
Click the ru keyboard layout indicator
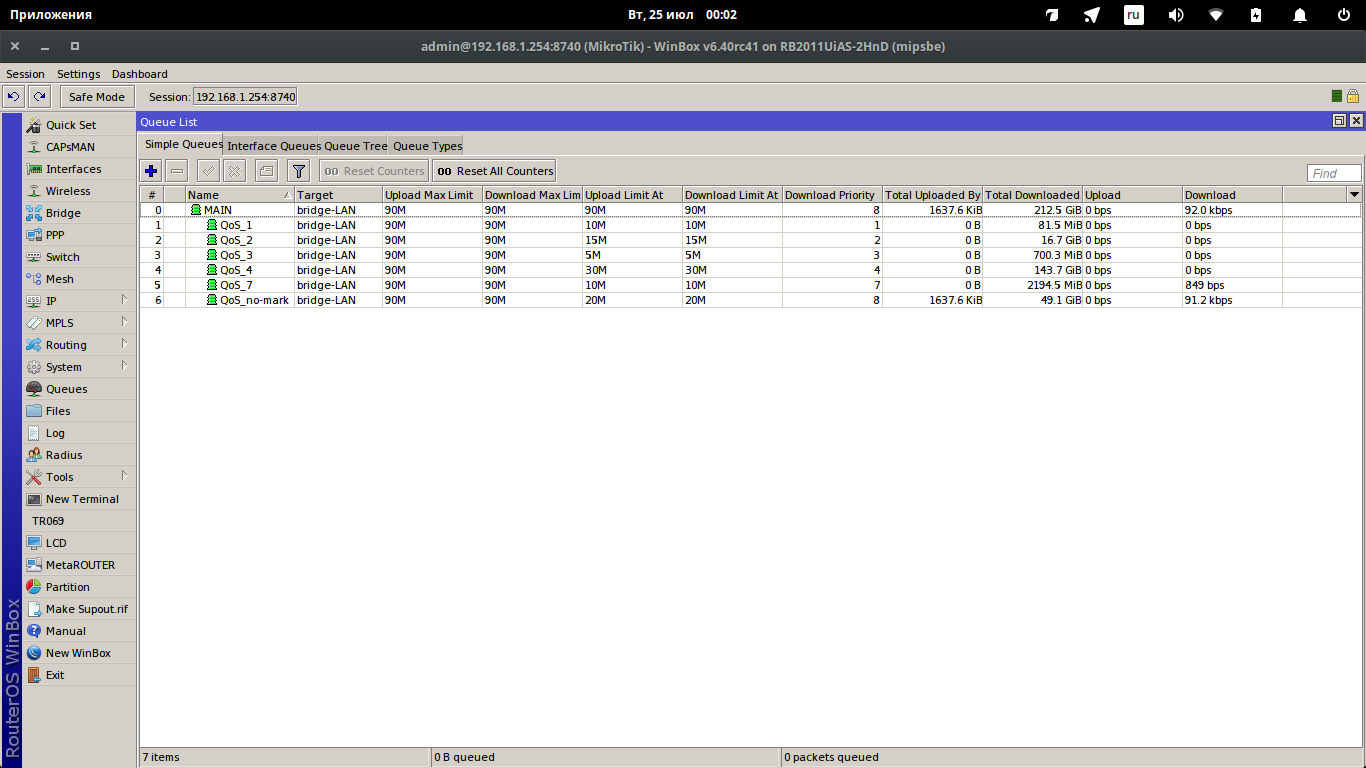1133,15
